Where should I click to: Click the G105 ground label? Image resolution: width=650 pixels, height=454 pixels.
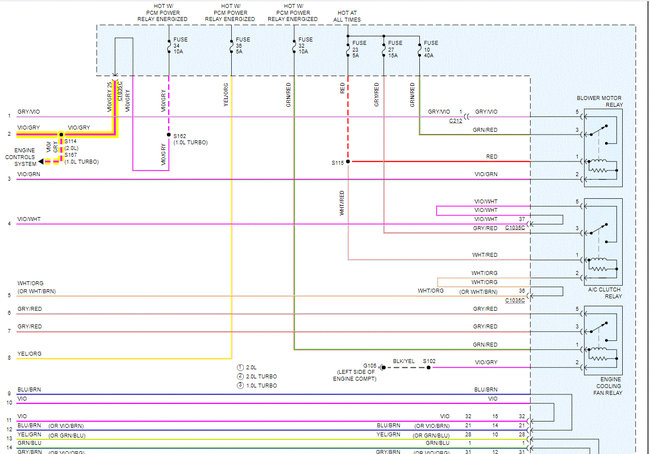click(369, 366)
